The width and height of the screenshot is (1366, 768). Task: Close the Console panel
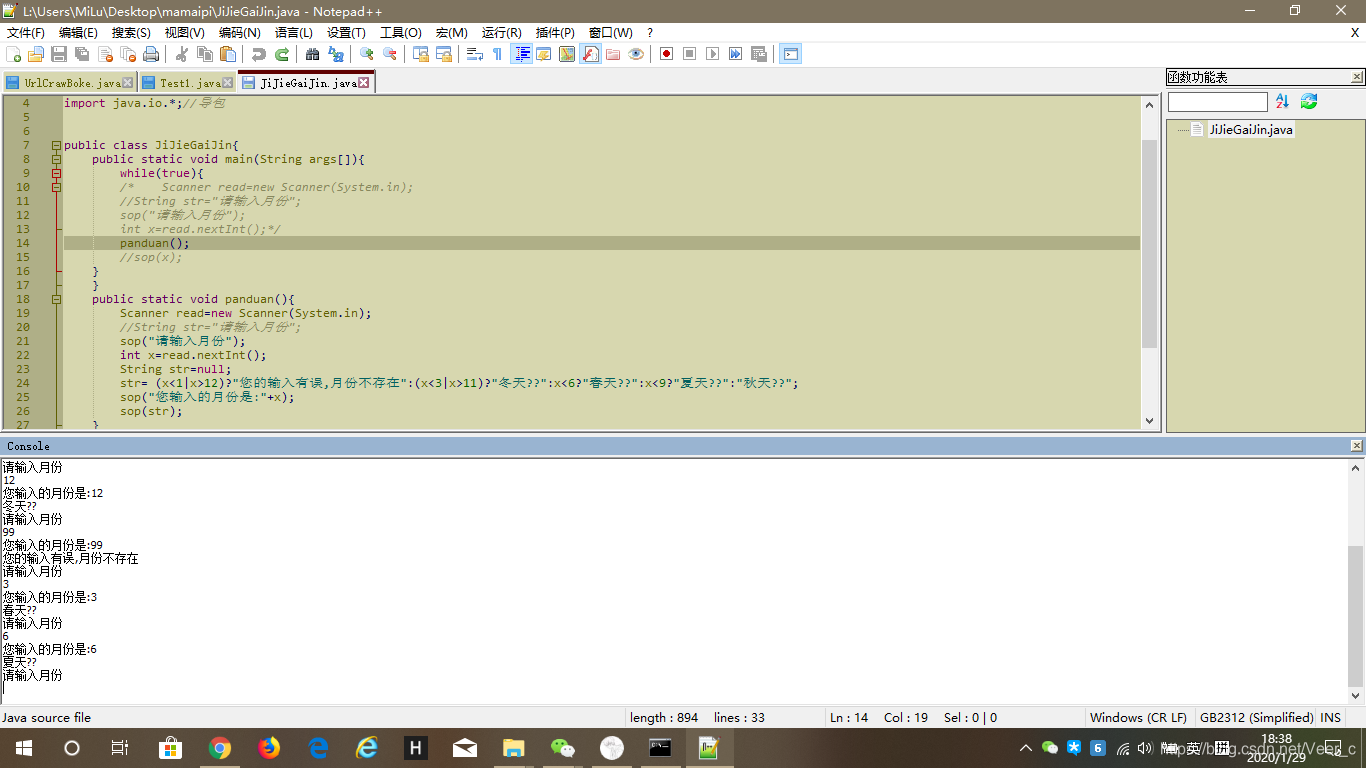click(1356, 446)
